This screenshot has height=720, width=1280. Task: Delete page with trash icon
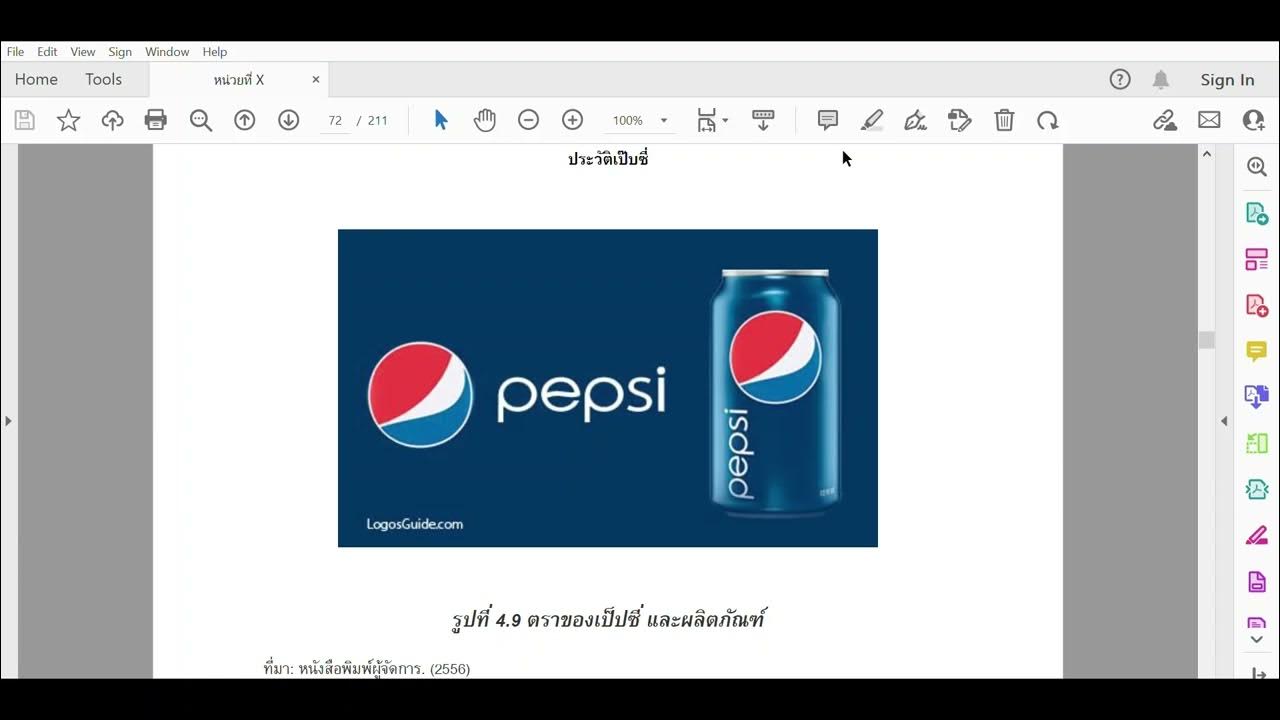(x=1004, y=121)
